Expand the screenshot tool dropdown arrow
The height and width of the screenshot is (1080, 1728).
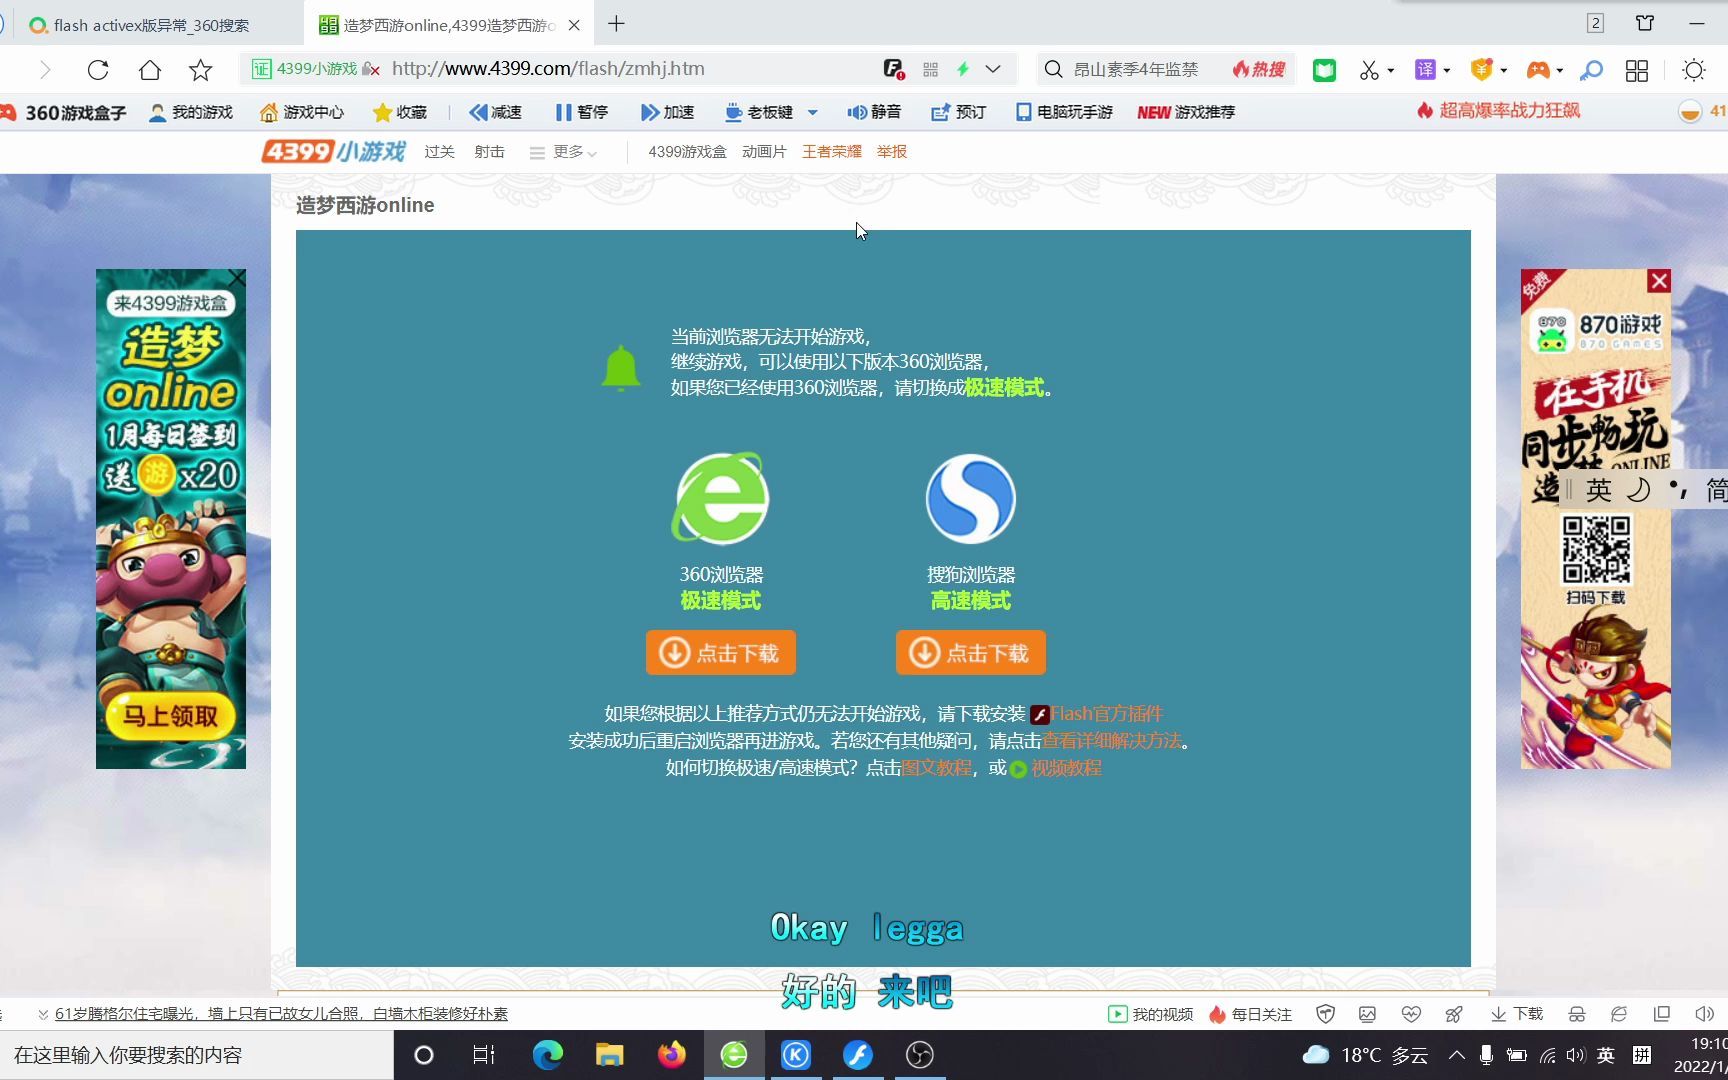coord(1391,71)
